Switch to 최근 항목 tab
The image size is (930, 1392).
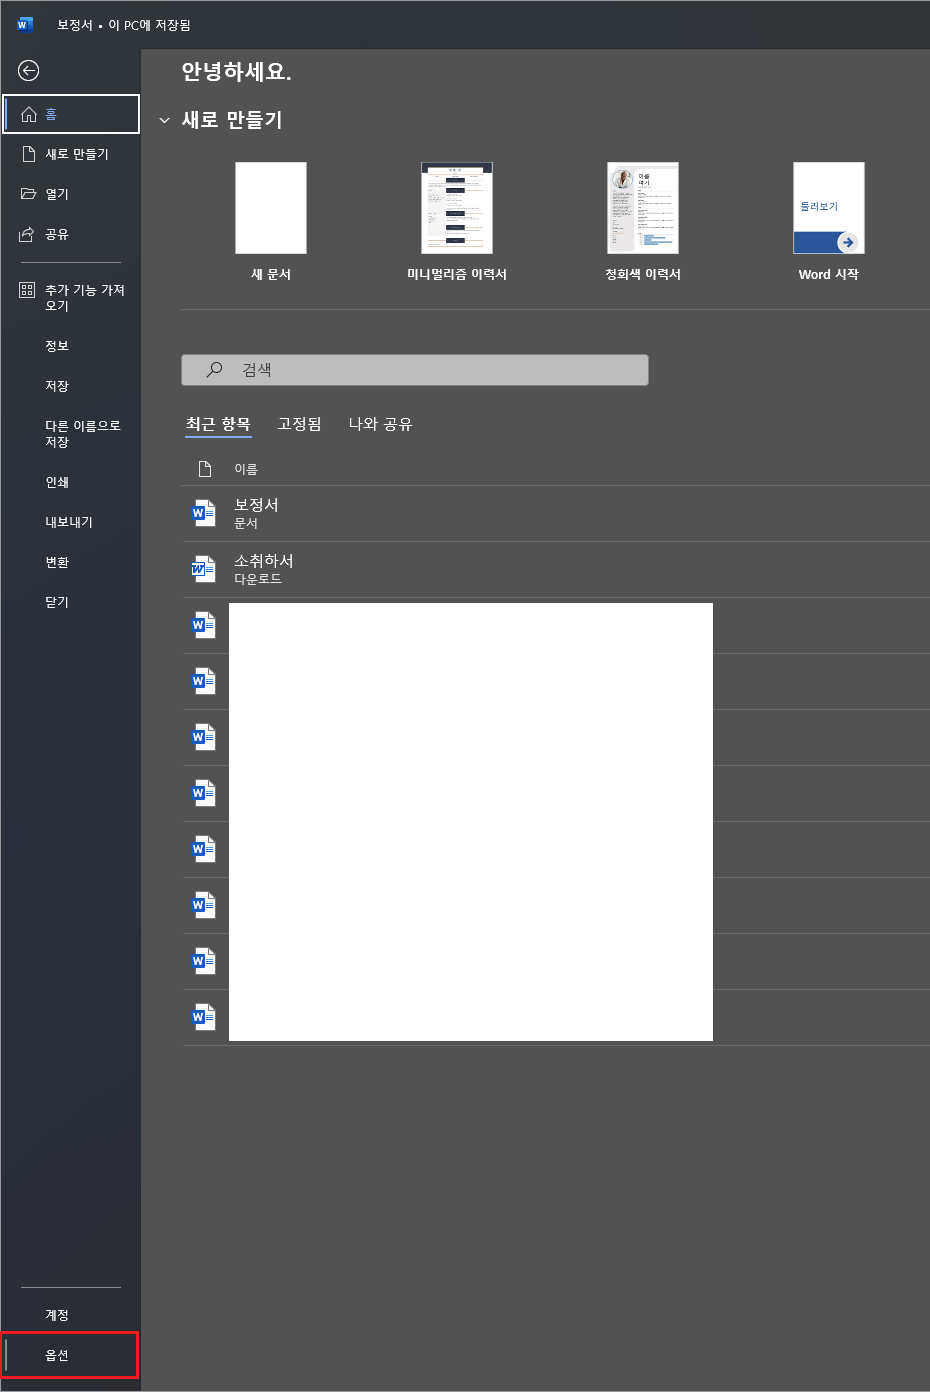point(218,424)
